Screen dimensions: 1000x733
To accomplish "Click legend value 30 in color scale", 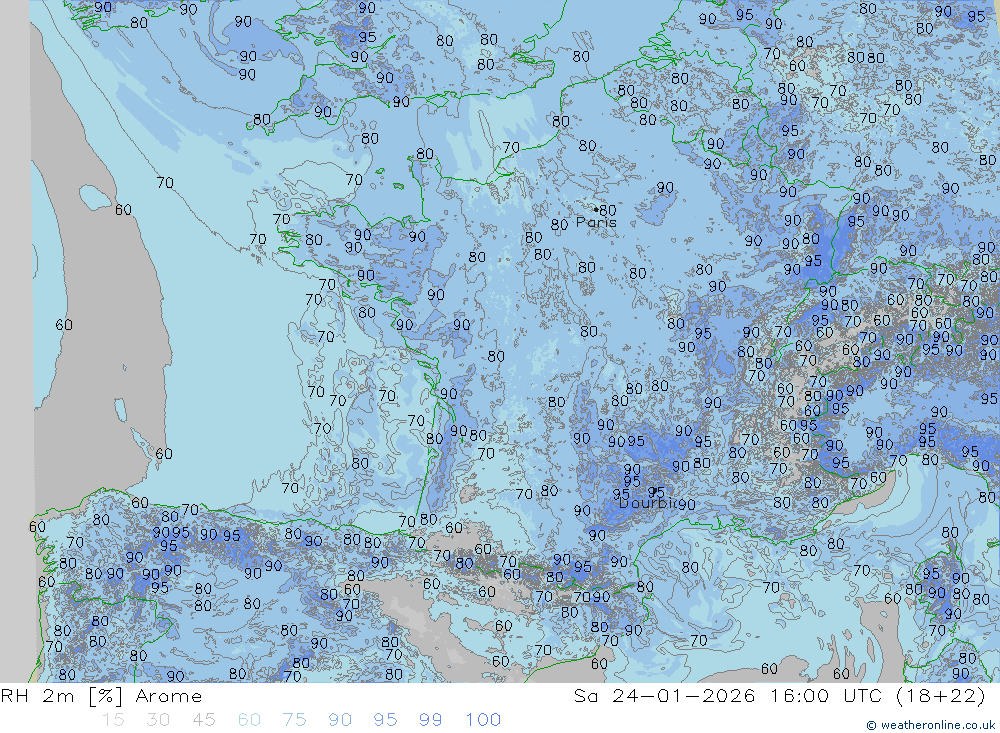I will pos(158,720).
